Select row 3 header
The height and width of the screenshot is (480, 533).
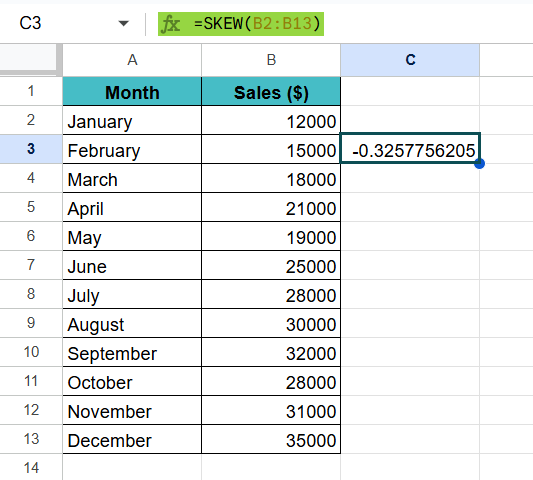pyautogui.click(x=31, y=149)
